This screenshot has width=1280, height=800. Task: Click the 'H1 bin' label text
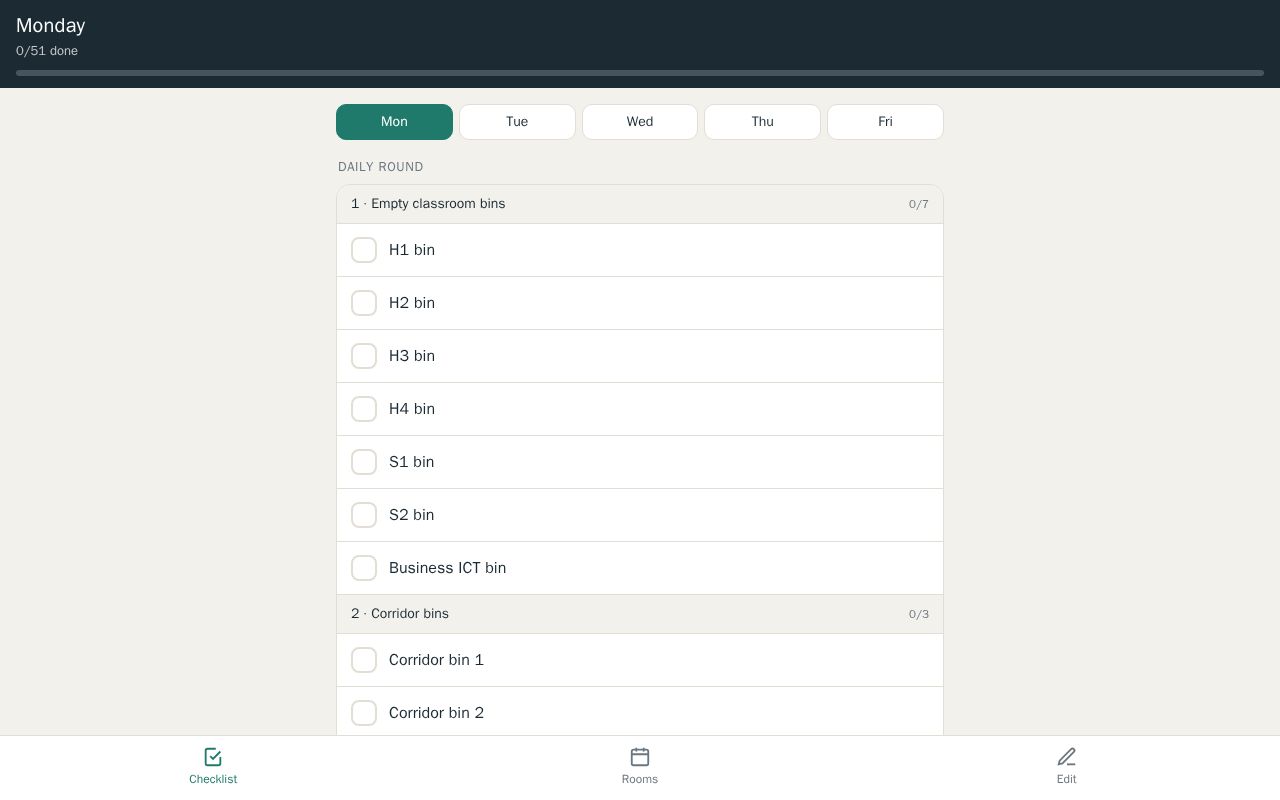pos(412,250)
